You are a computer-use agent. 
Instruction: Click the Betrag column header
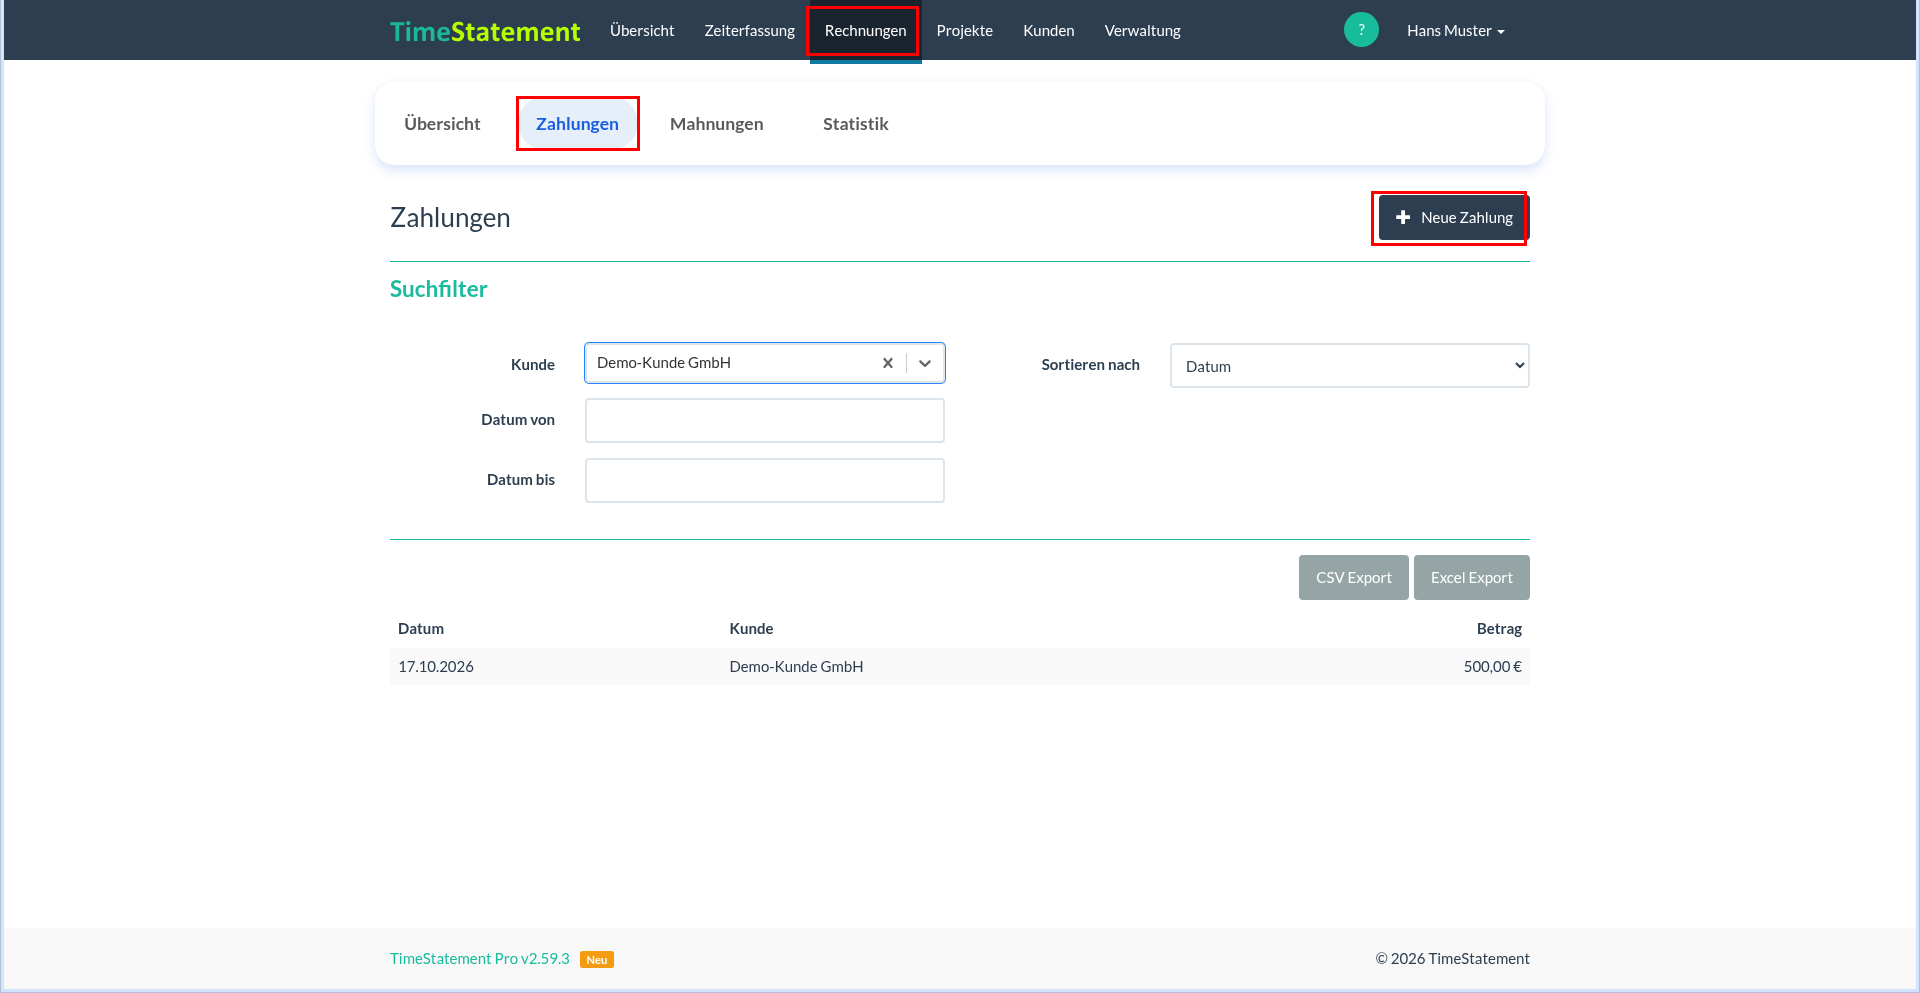pyautogui.click(x=1499, y=629)
